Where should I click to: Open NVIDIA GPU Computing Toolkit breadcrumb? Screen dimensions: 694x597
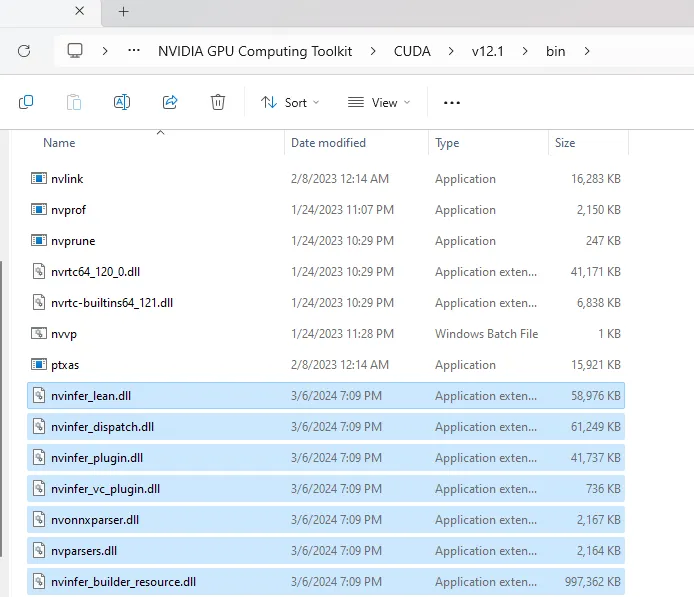pyautogui.click(x=255, y=51)
